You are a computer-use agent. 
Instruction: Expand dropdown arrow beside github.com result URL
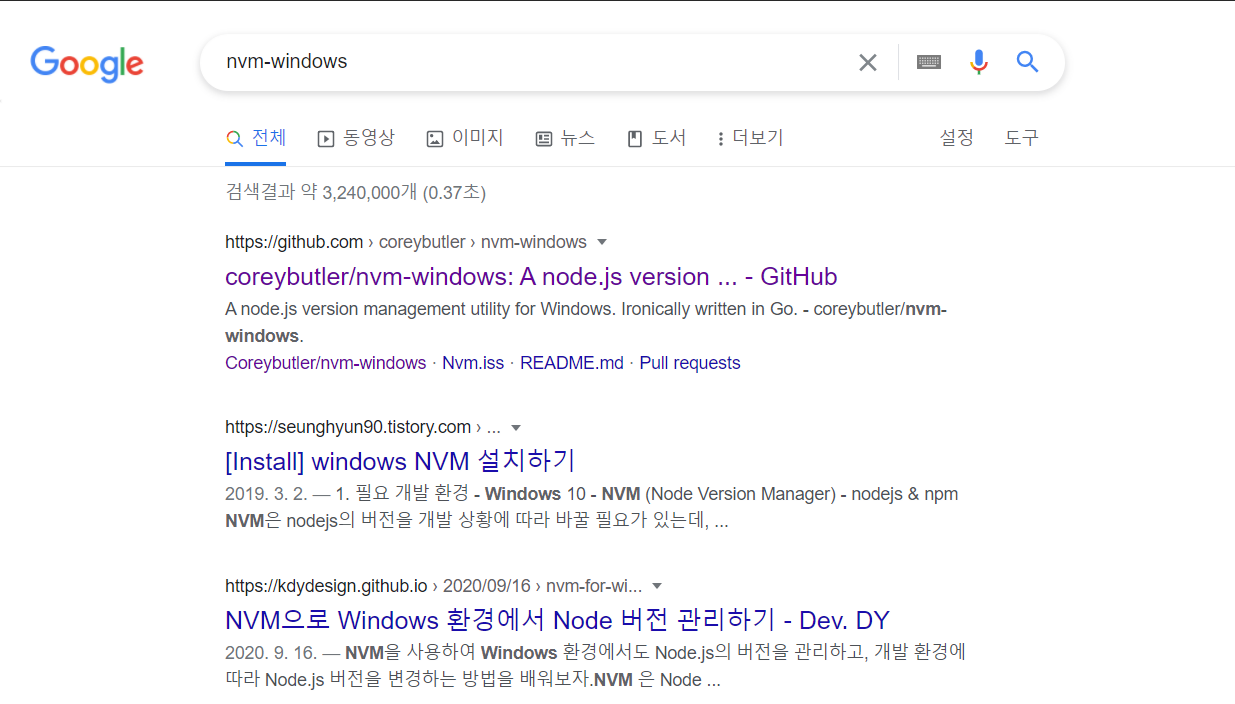602,242
